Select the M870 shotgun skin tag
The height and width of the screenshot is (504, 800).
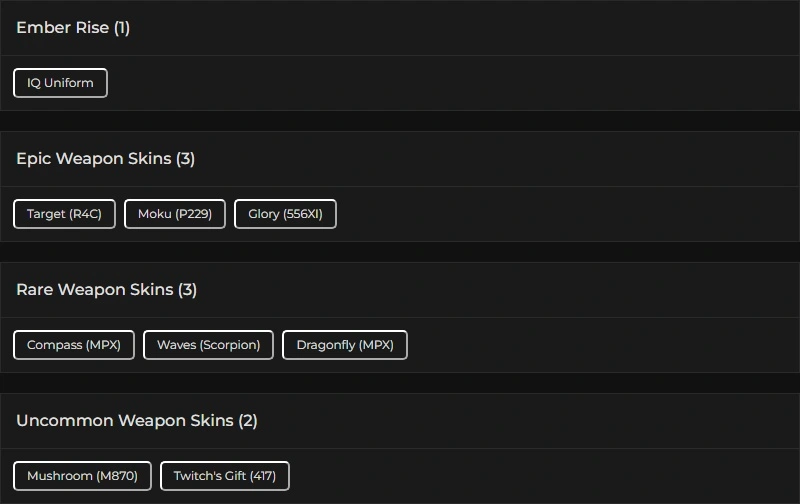point(82,476)
